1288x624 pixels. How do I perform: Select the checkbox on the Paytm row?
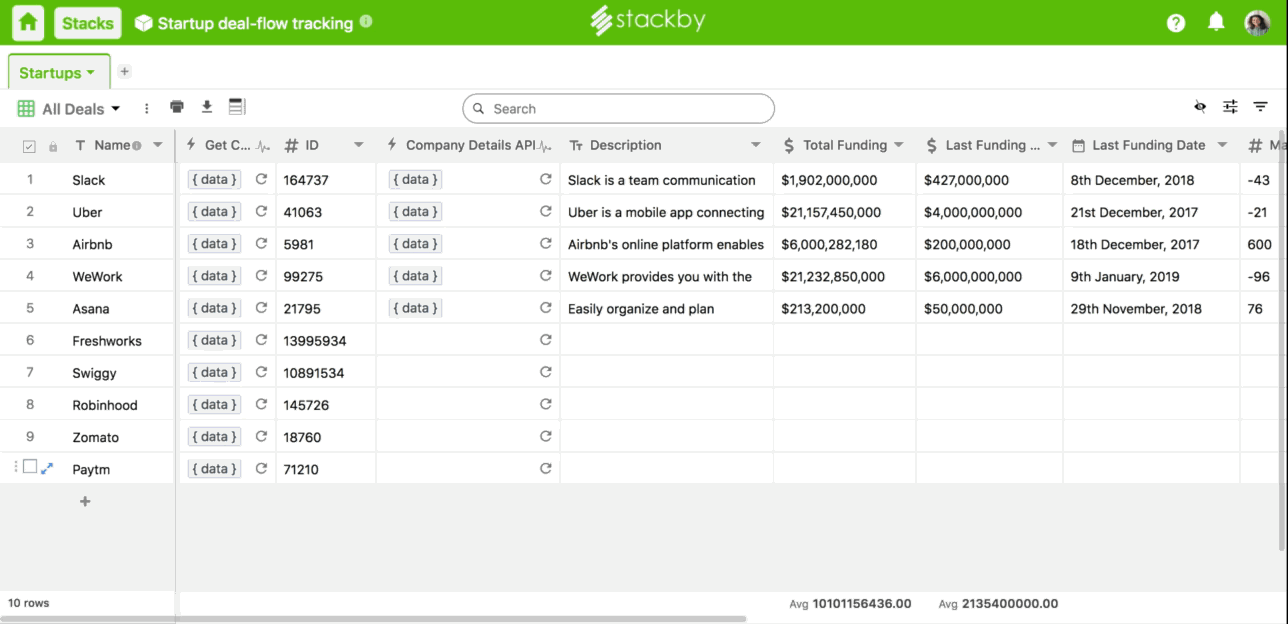coord(32,468)
